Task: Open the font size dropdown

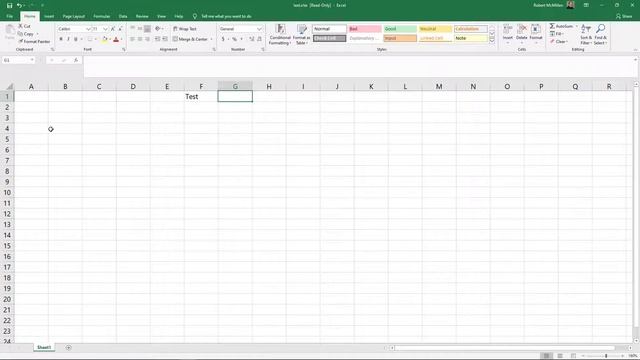Action: pyautogui.click(x=105, y=29)
